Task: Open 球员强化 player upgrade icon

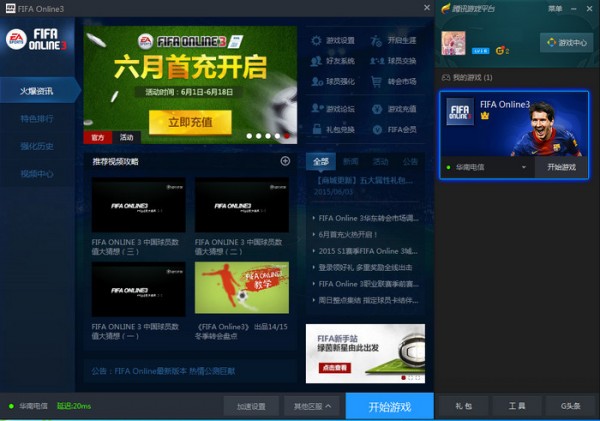Action: (x=317, y=82)
